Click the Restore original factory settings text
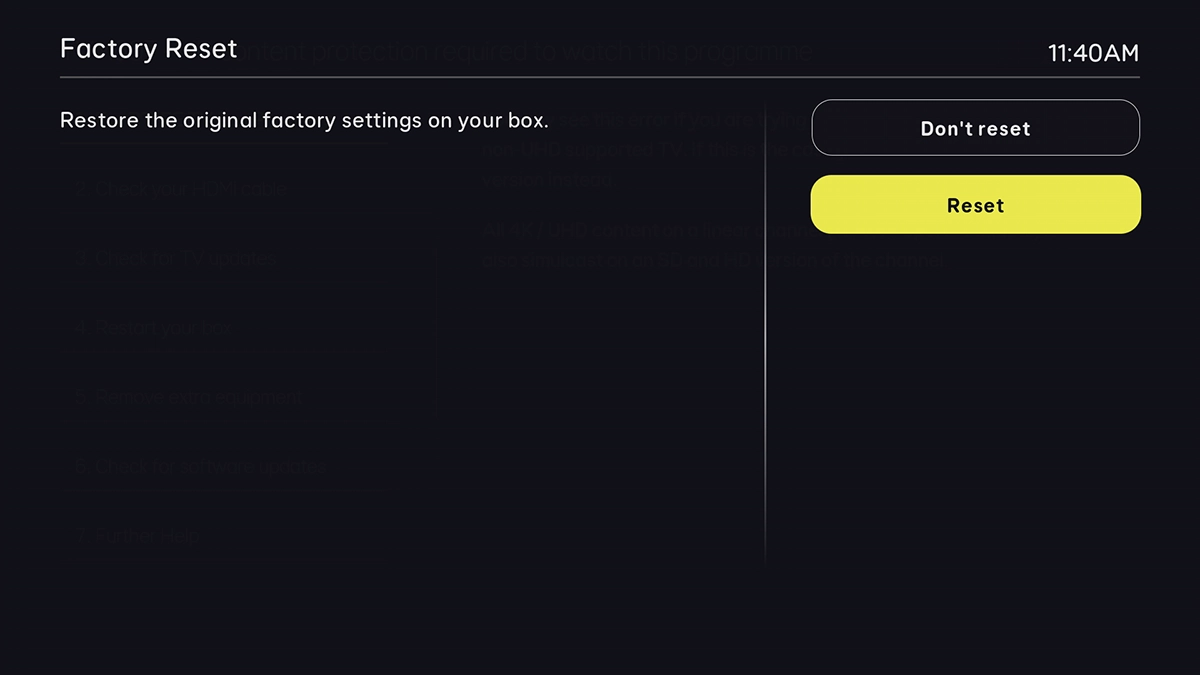 (304, 121)
